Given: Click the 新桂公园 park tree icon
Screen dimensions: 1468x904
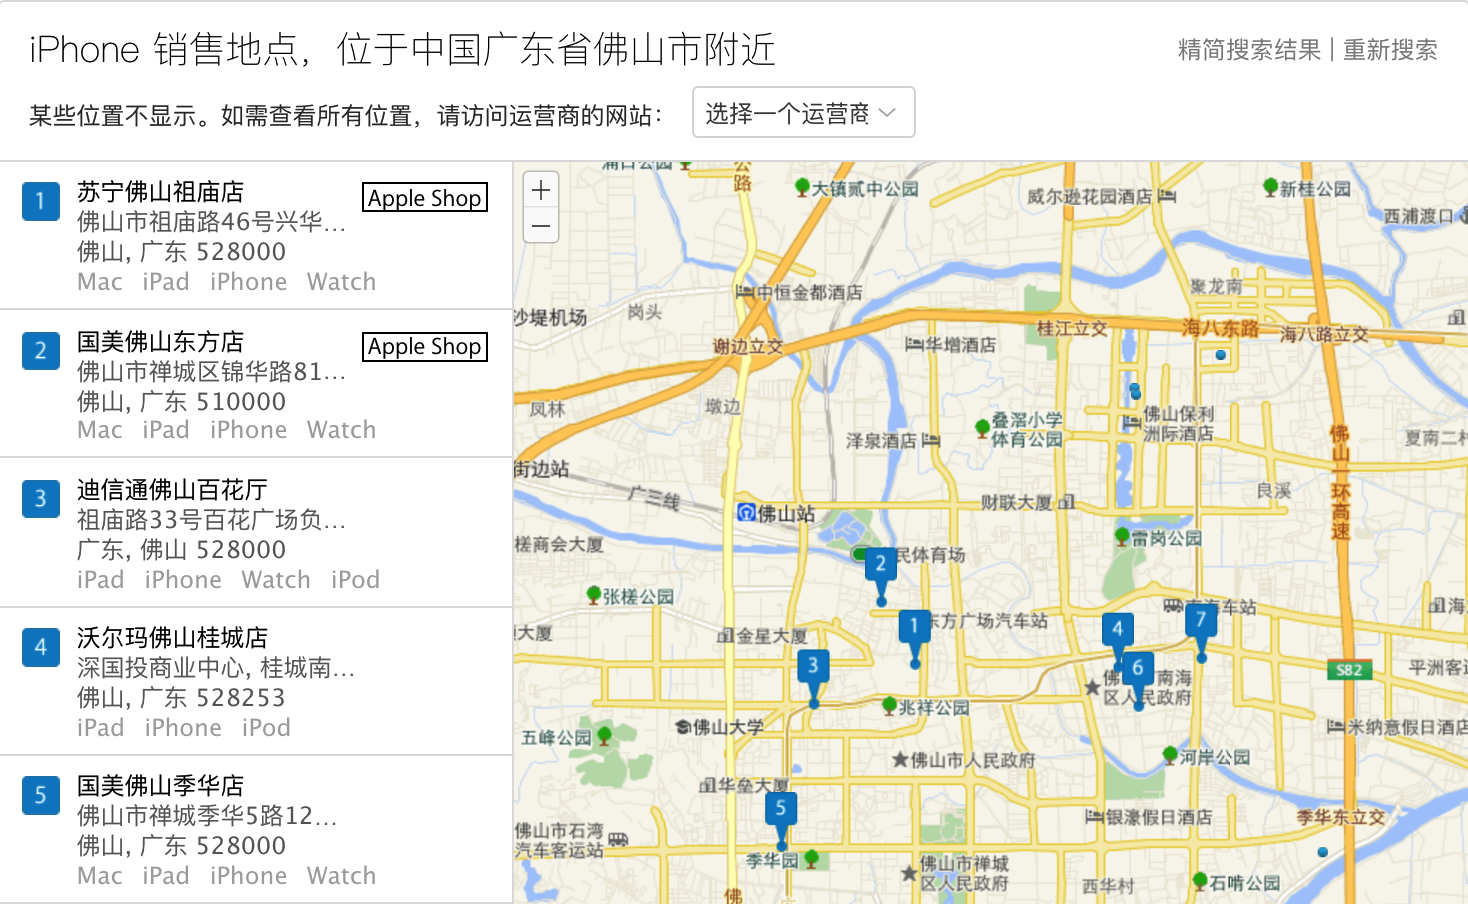Looking at the screenshot, I should tap(1270, 187).
